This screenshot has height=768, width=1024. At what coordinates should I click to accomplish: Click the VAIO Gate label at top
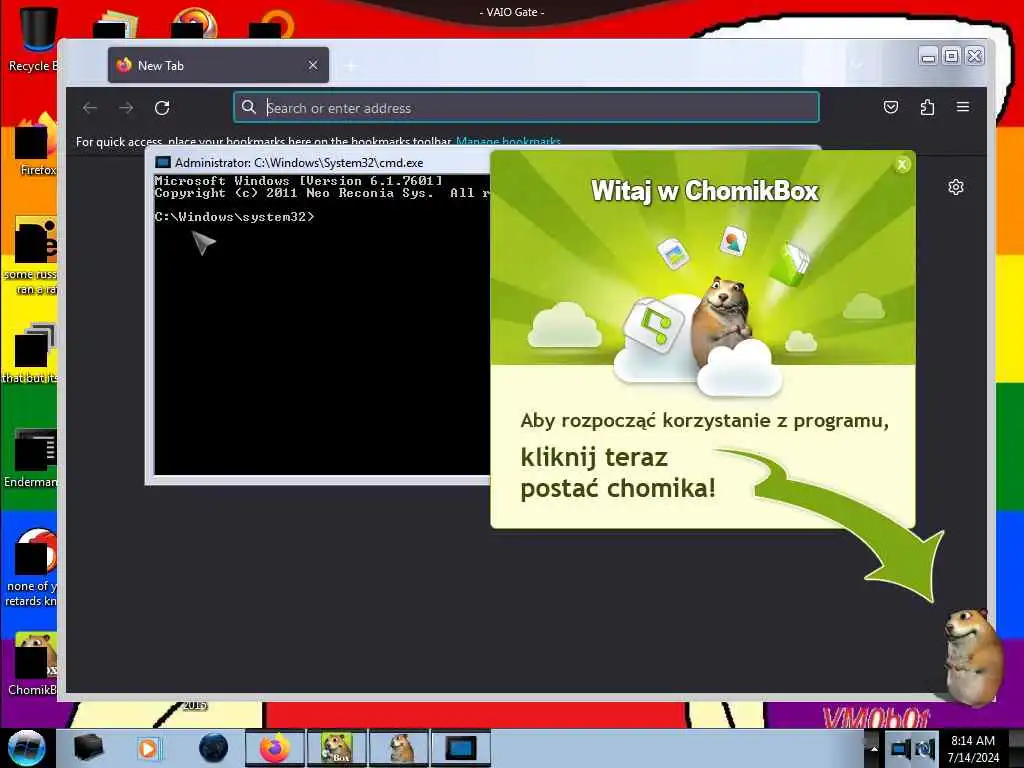click(x=512, y=12)
